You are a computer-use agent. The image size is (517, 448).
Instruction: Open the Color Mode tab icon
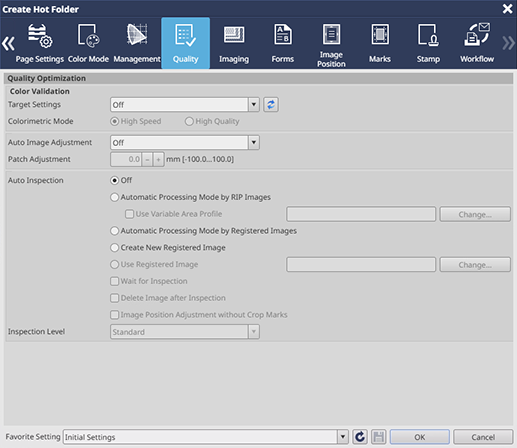(x=88, y=35)
